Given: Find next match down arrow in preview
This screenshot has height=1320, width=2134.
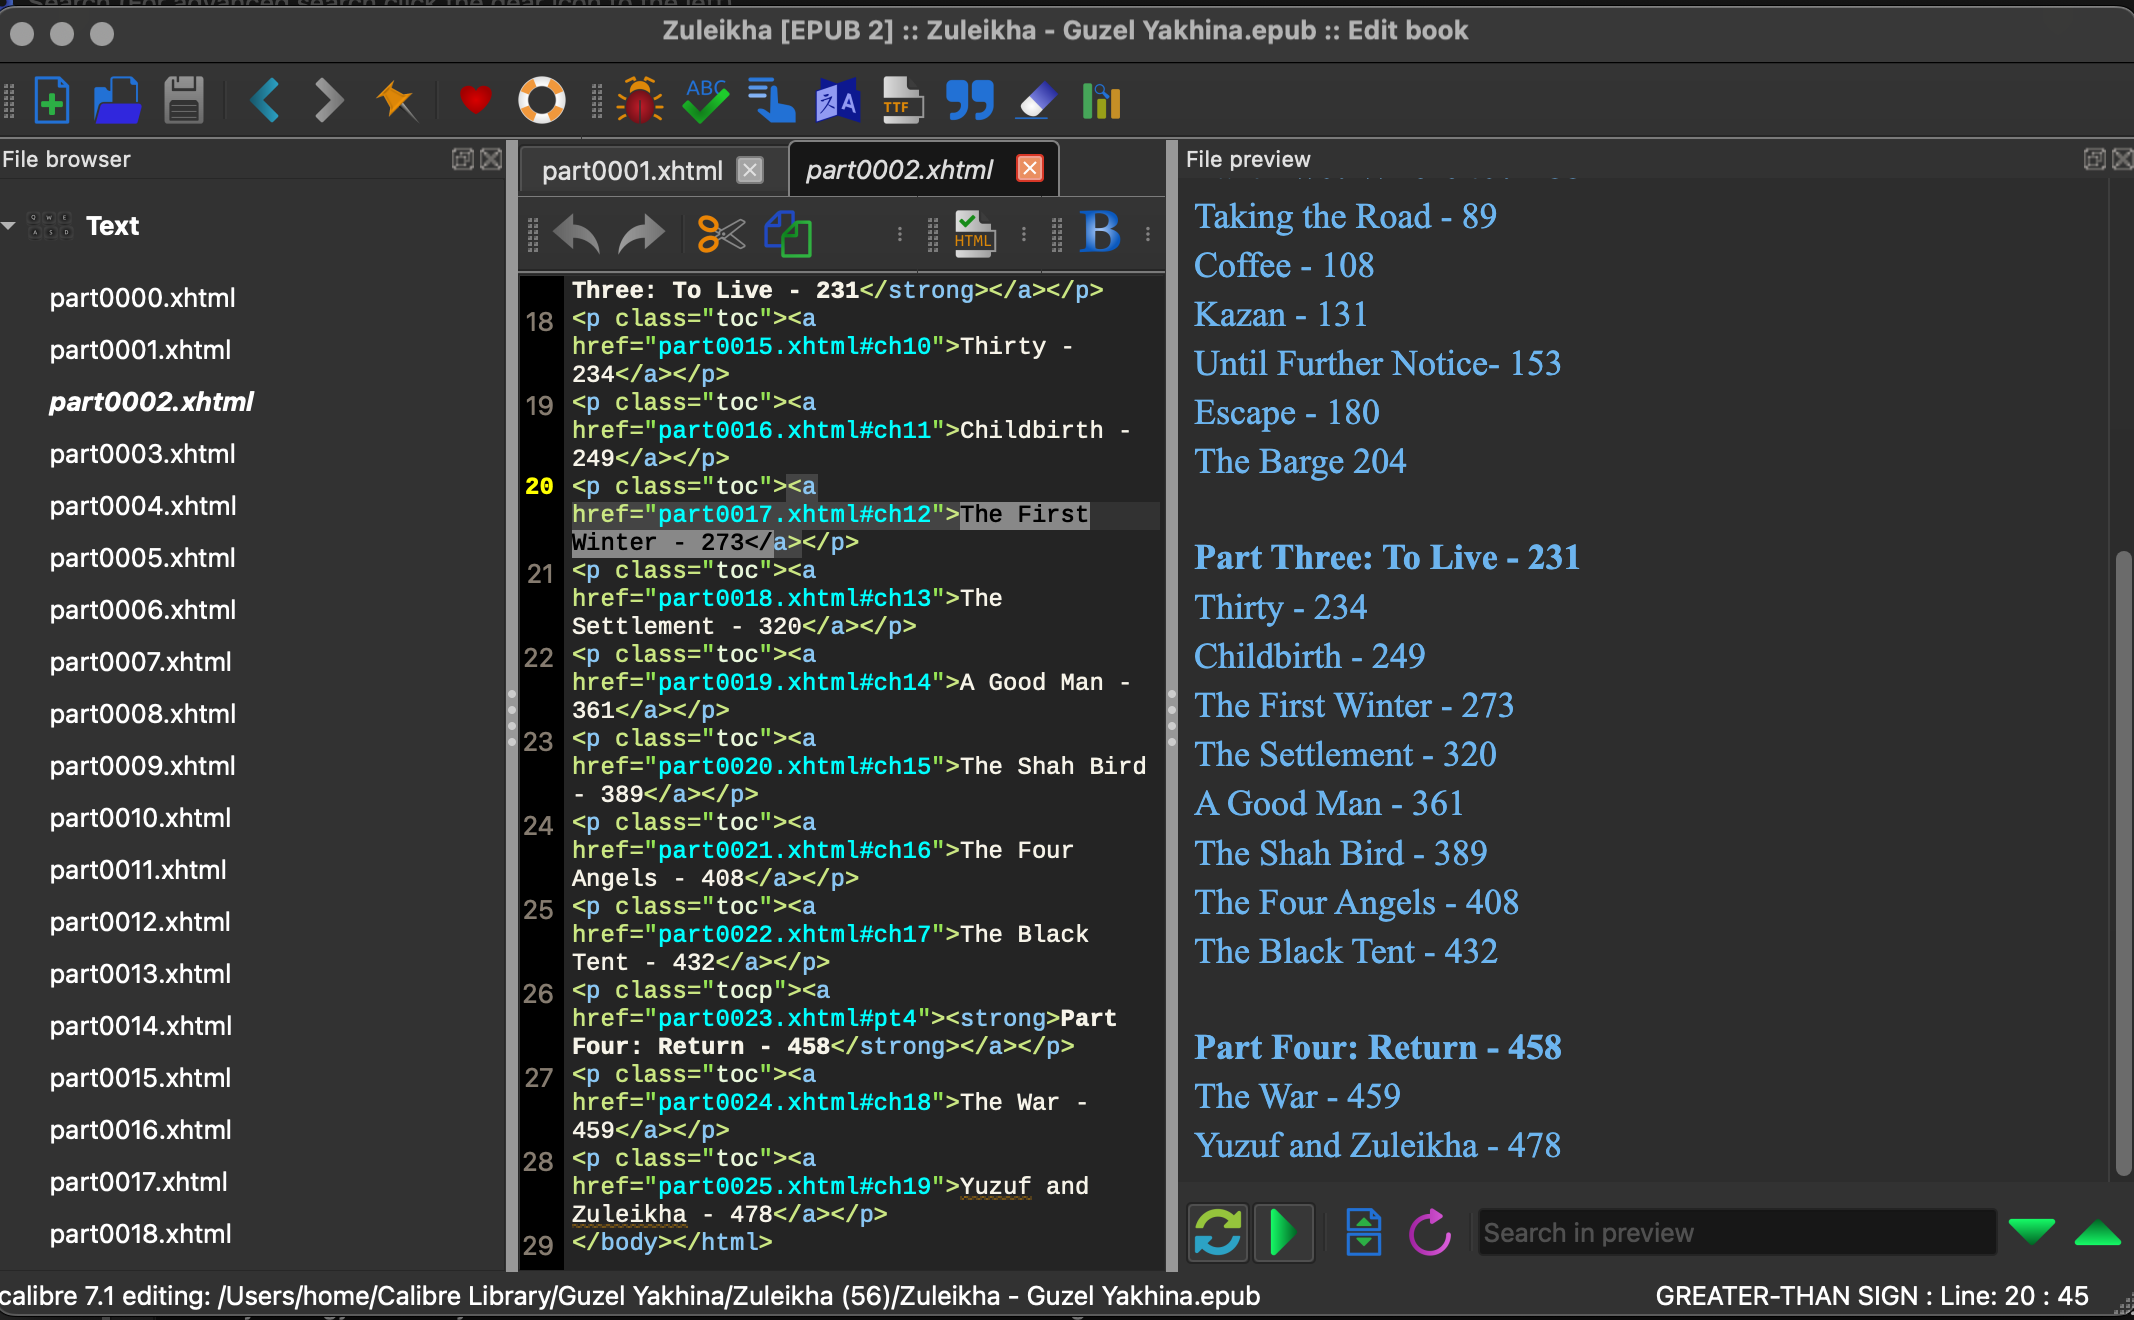Looking at the screenshot, I should point(2031,1232).
